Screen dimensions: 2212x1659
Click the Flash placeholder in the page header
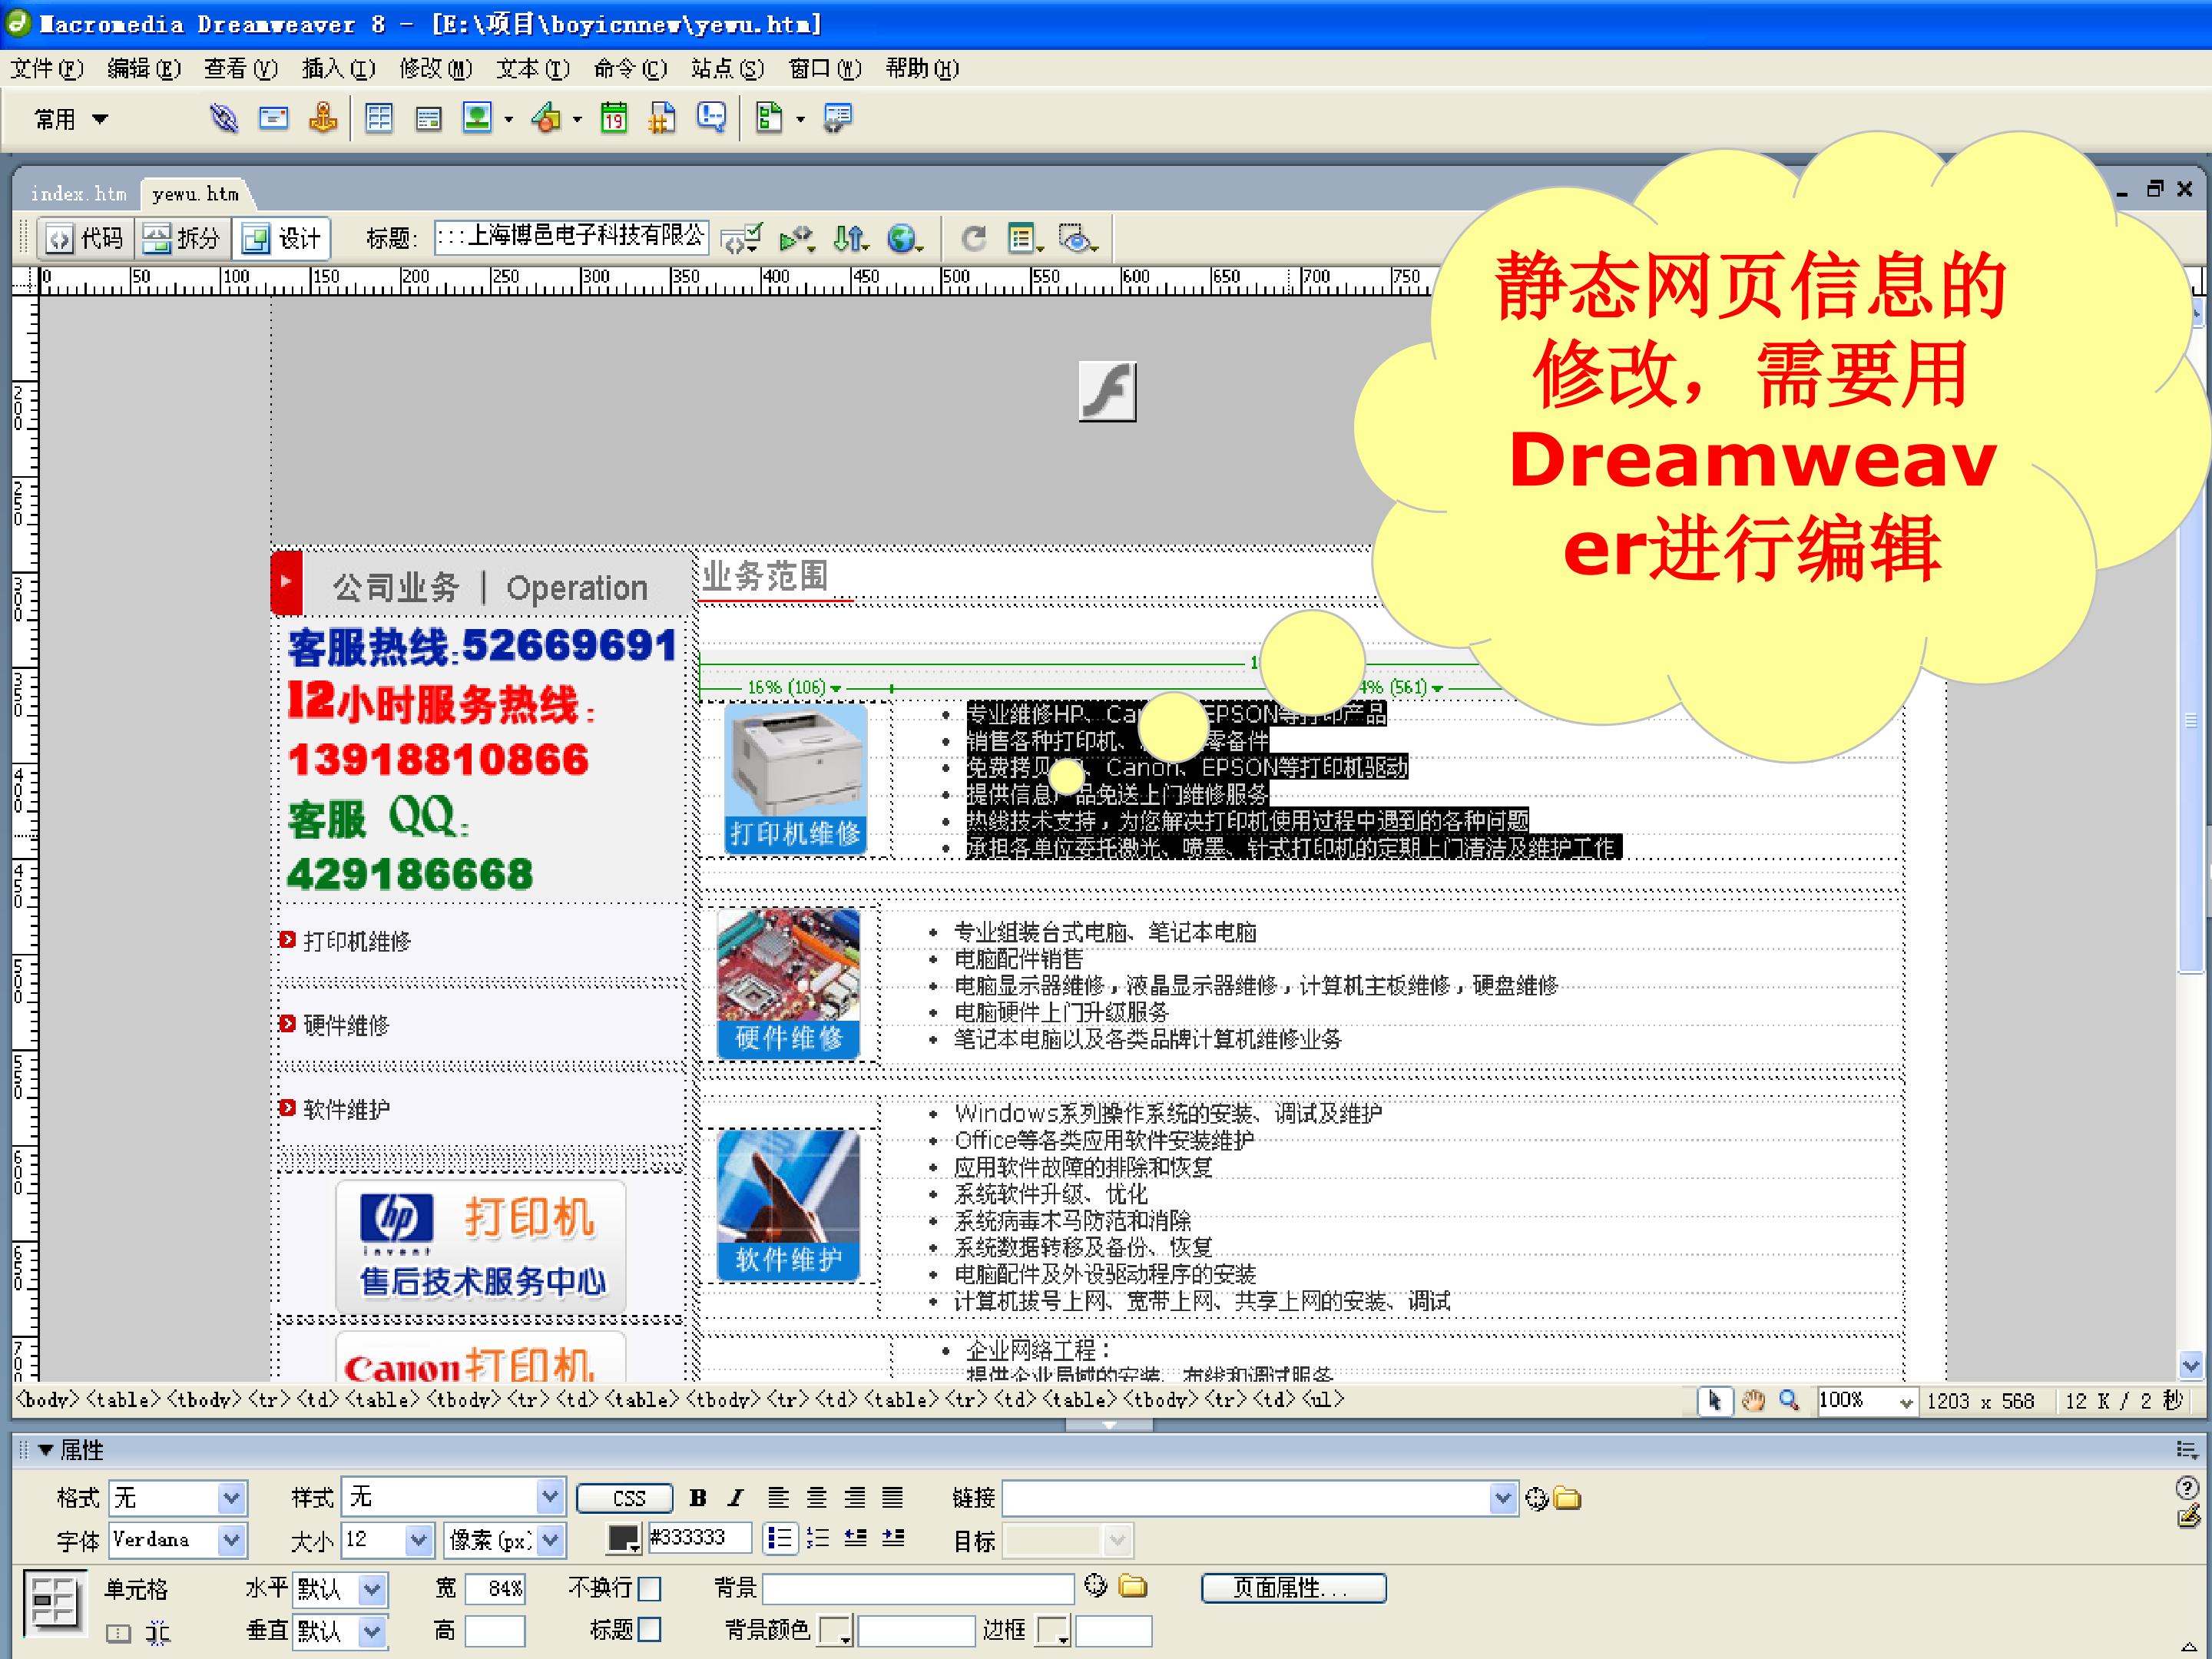pos(1107,391)
